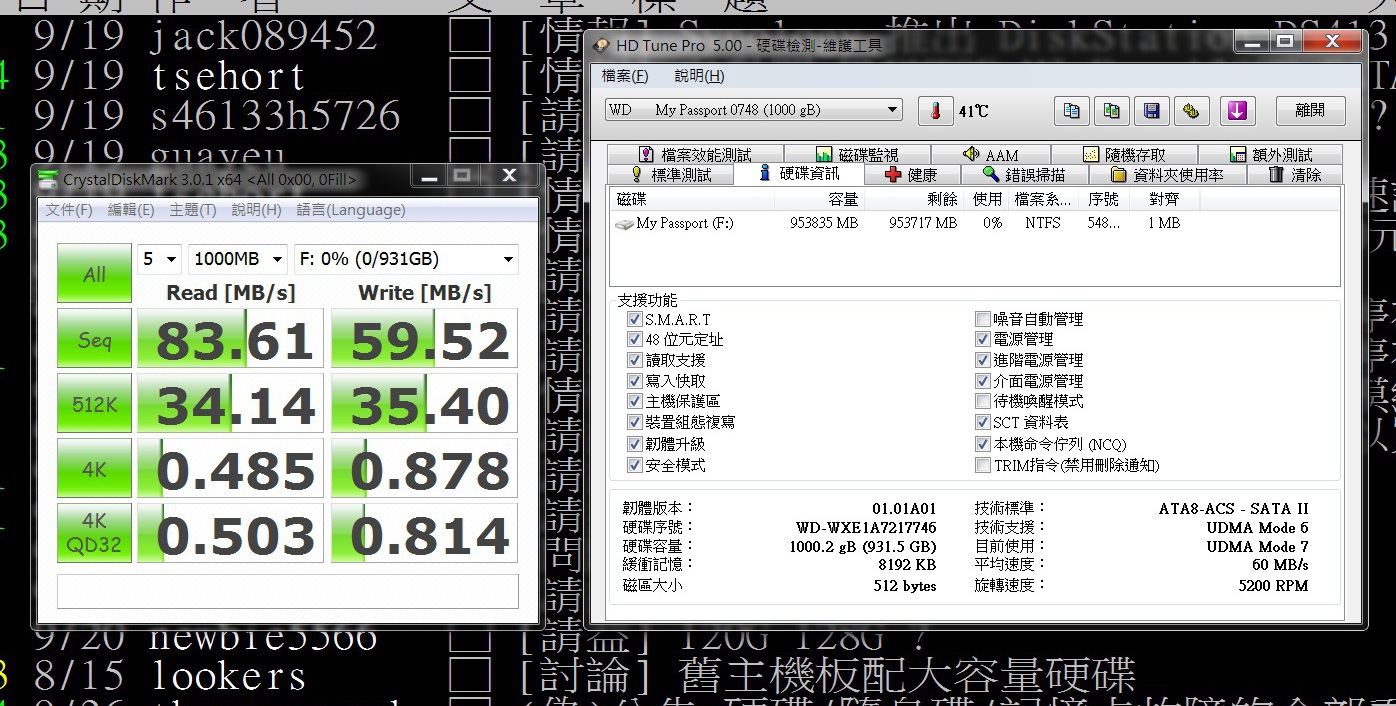1396x706 pixels.
Task: Click the 59.52 Seq write result
Action: (x=424, y=340)
